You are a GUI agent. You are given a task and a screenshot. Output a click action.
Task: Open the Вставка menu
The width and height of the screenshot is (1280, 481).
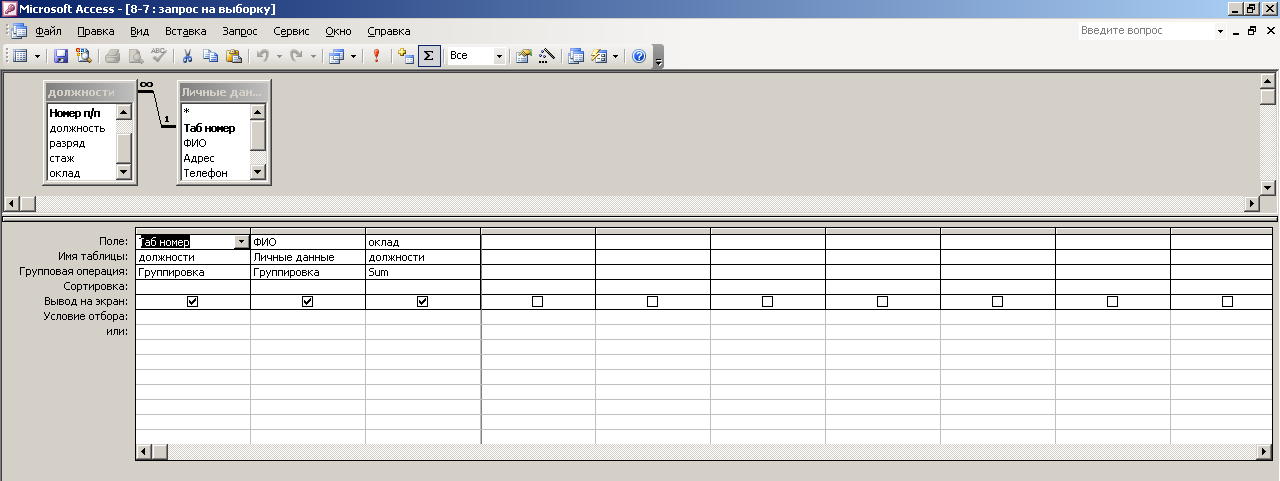(x=185, y=31)
